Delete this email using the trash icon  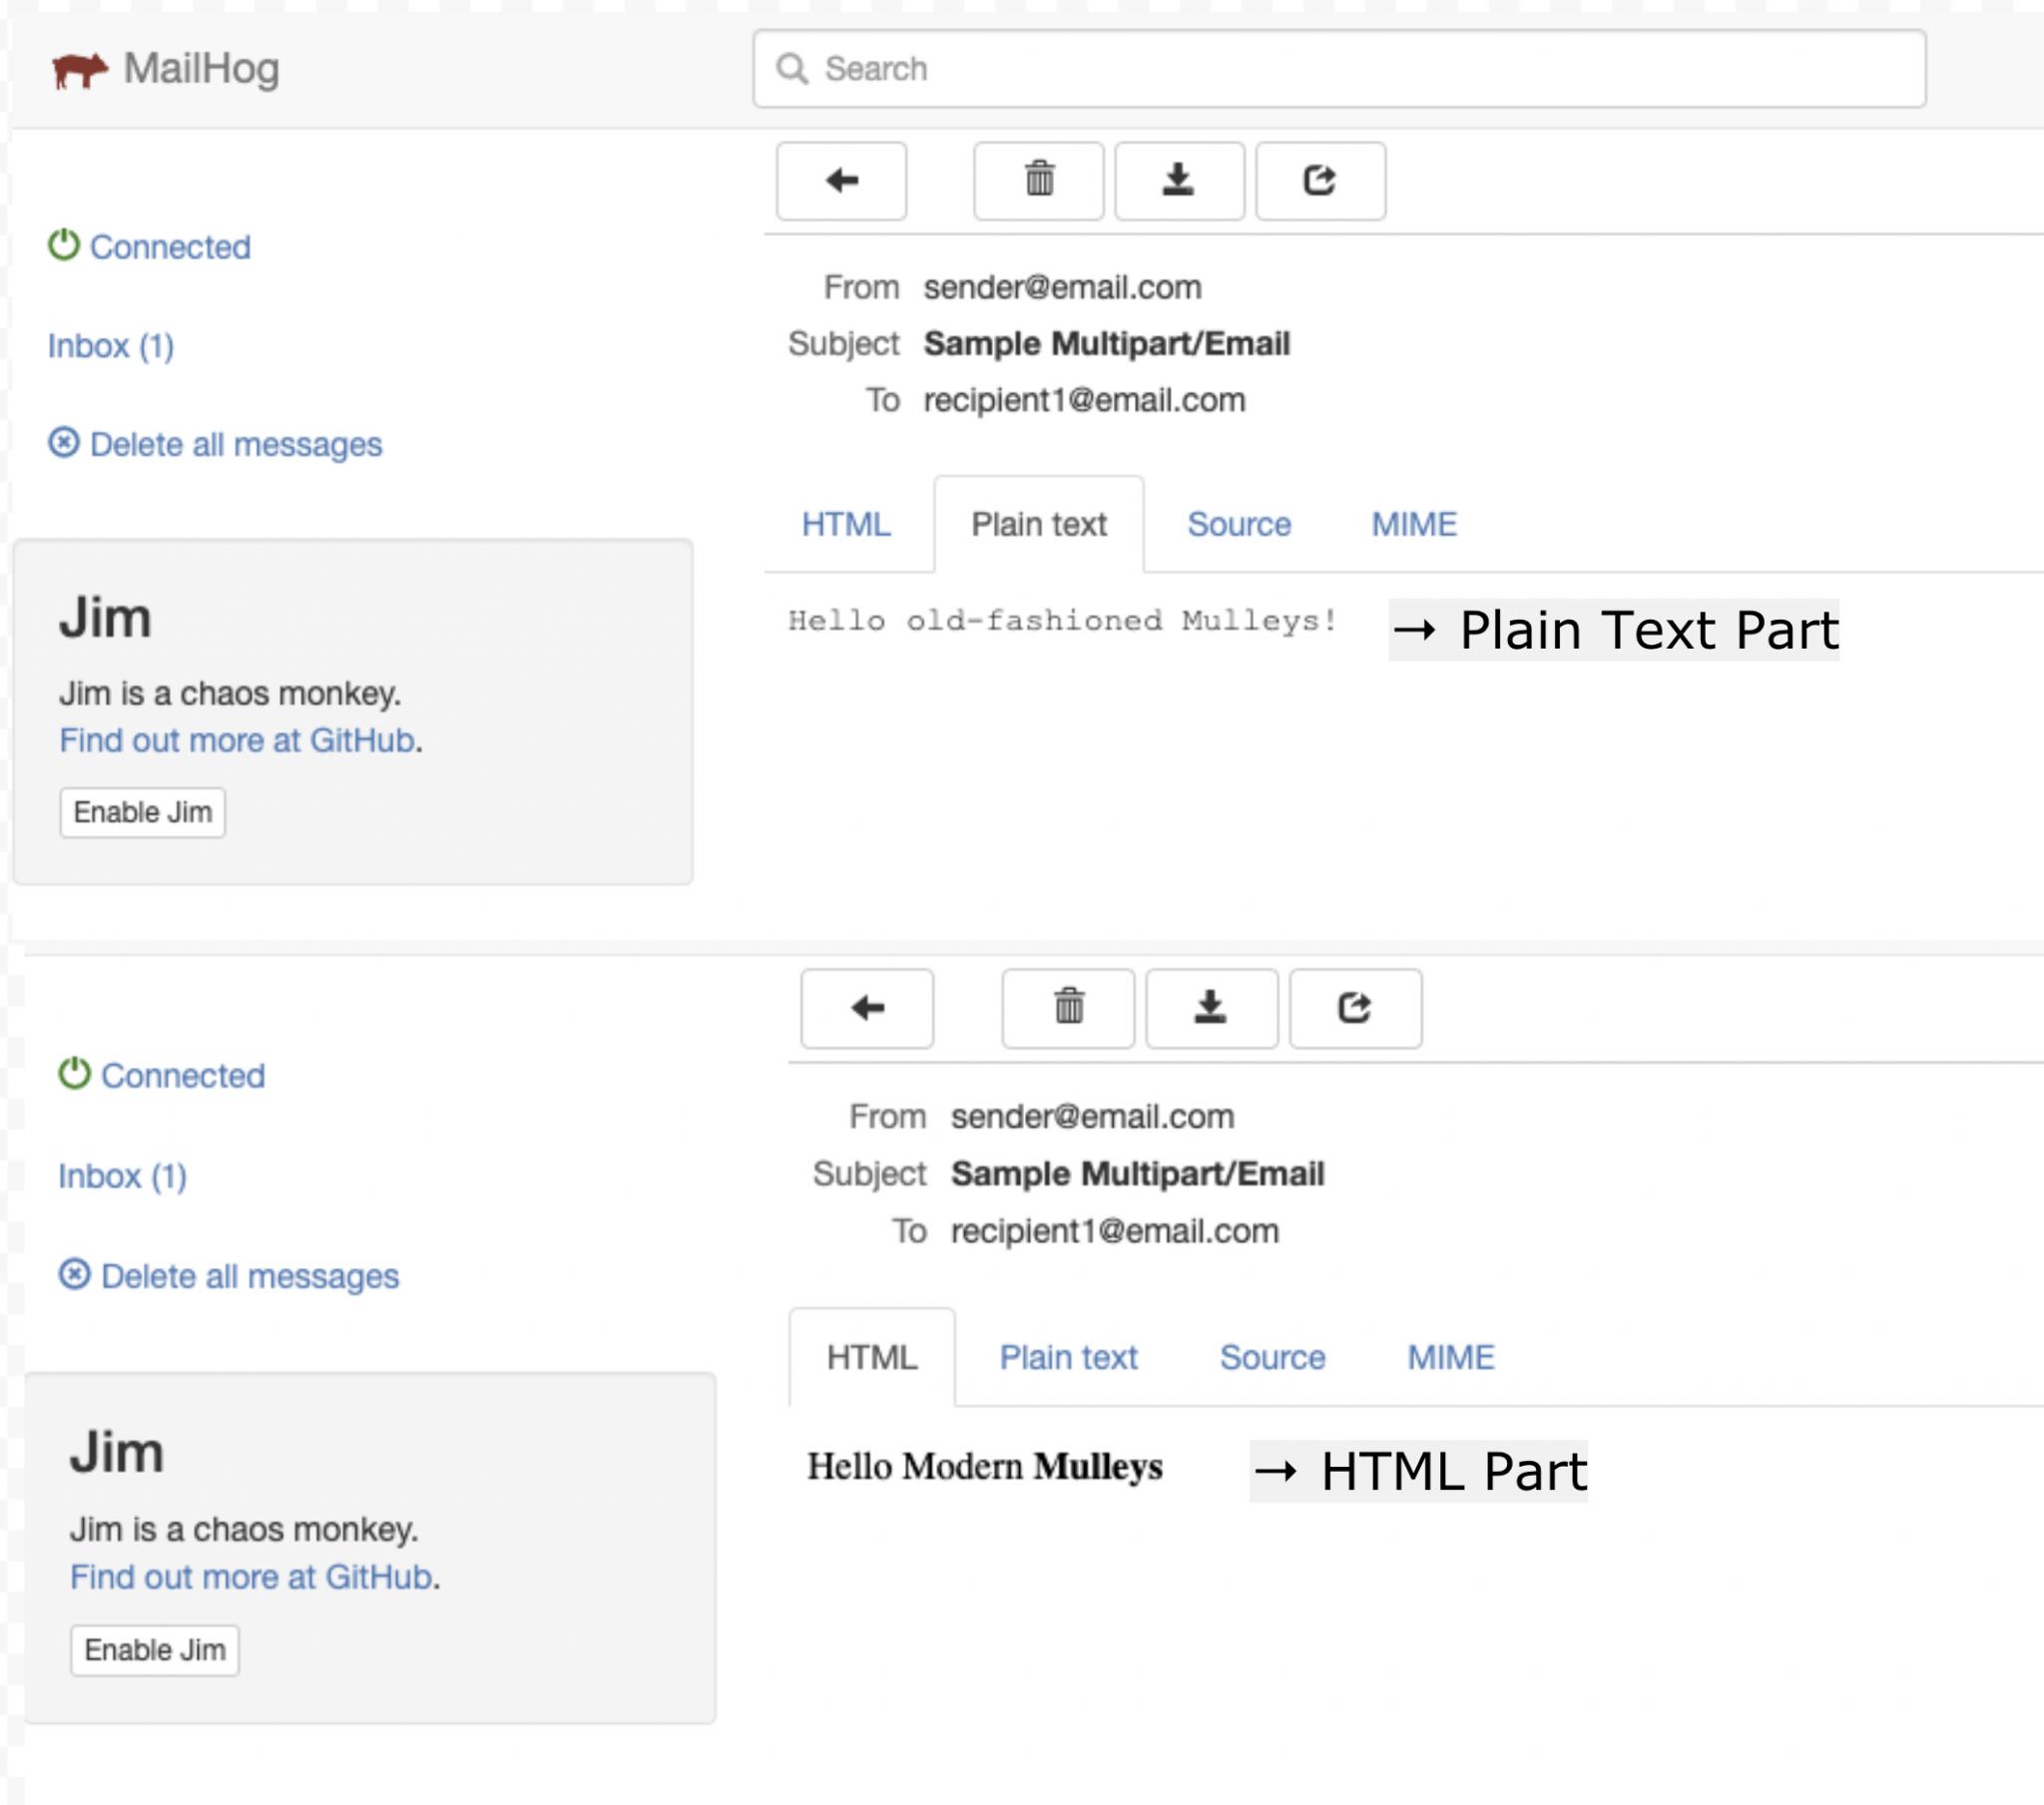pos(1038,181)
